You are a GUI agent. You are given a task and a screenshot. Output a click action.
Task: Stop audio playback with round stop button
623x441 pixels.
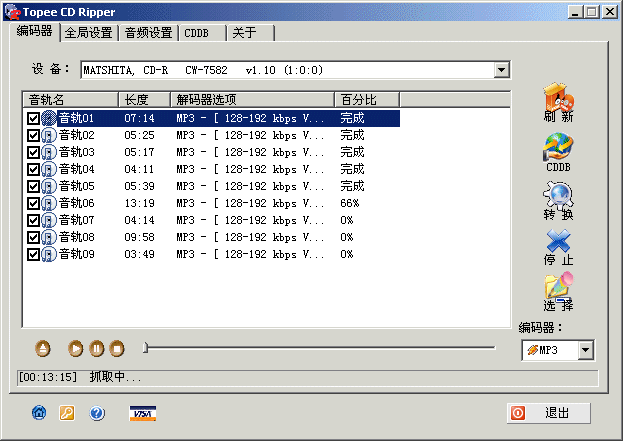tap(117, 349)
